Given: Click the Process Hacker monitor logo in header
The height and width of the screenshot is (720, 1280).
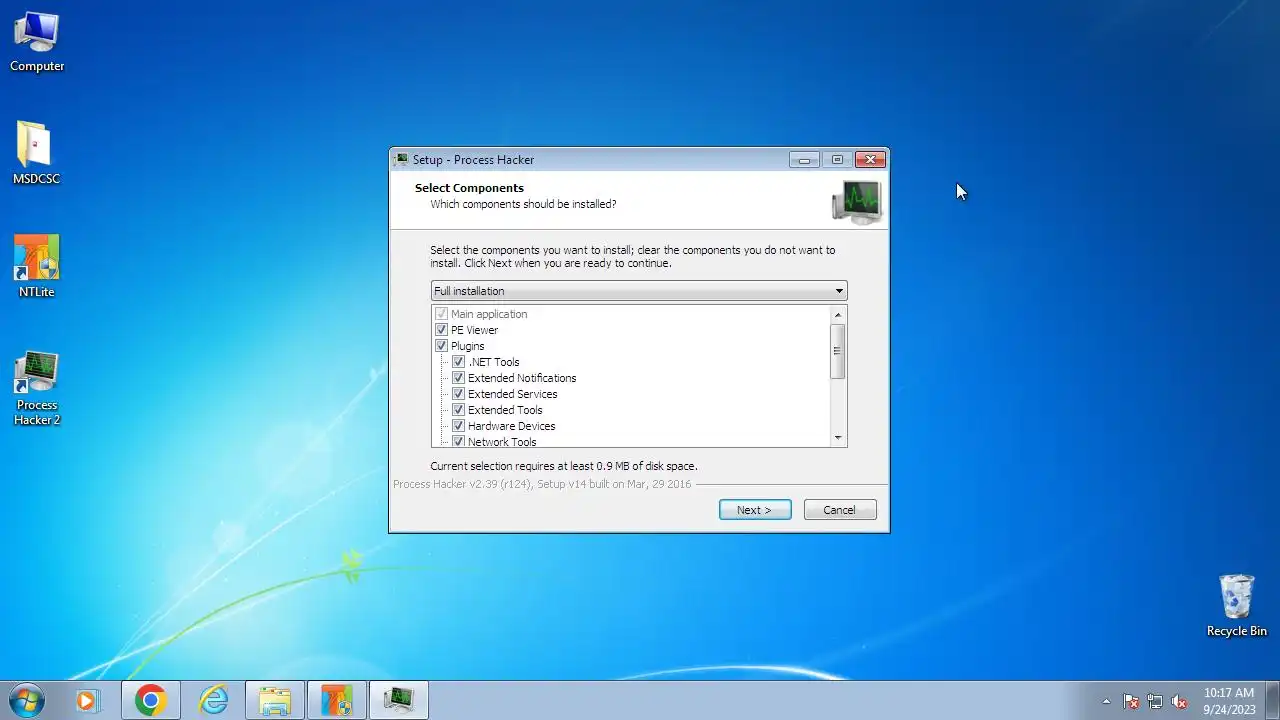Looking at the screenshot, I should 857,202.
